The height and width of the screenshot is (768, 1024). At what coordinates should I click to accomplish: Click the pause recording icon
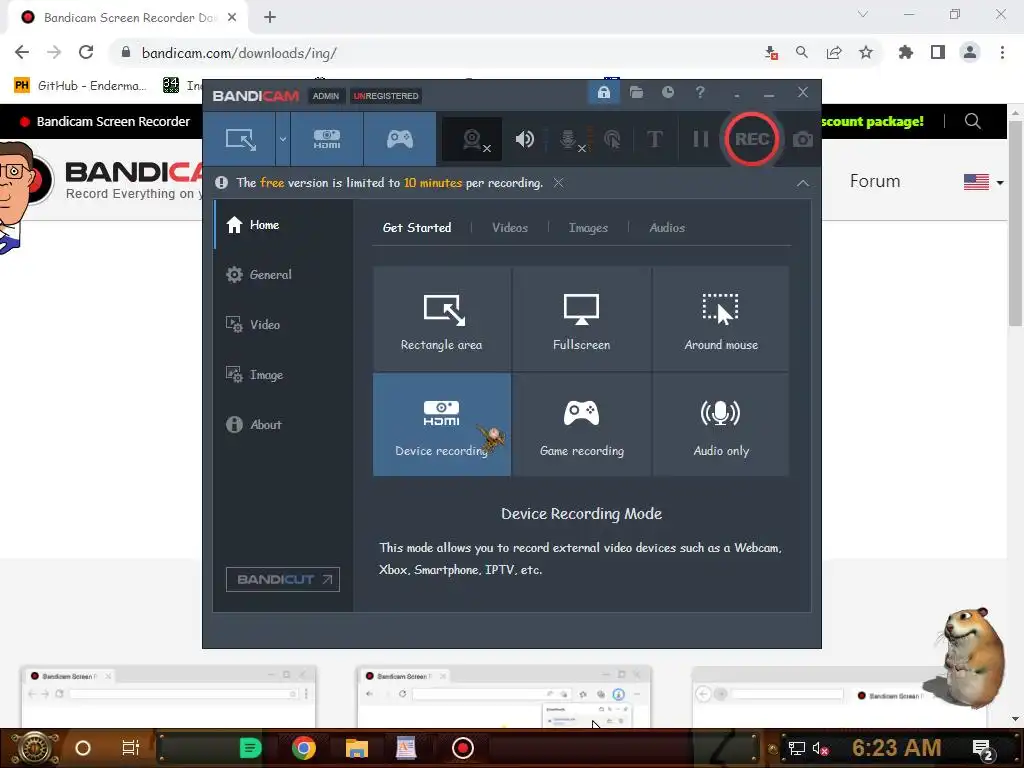(x=701, y=139)
